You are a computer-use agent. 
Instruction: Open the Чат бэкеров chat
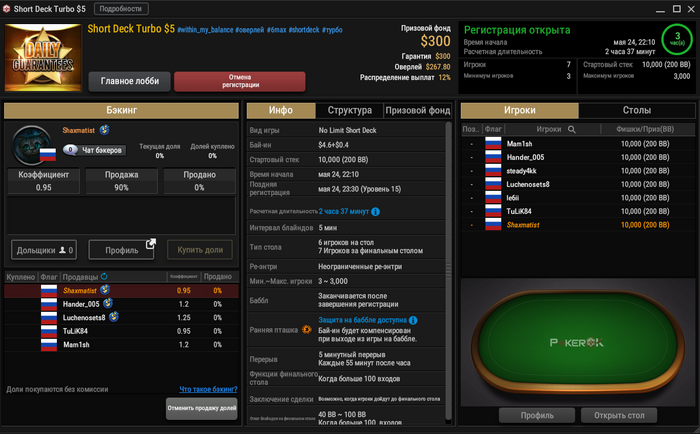pyautogui.click(x=94, y=150)
